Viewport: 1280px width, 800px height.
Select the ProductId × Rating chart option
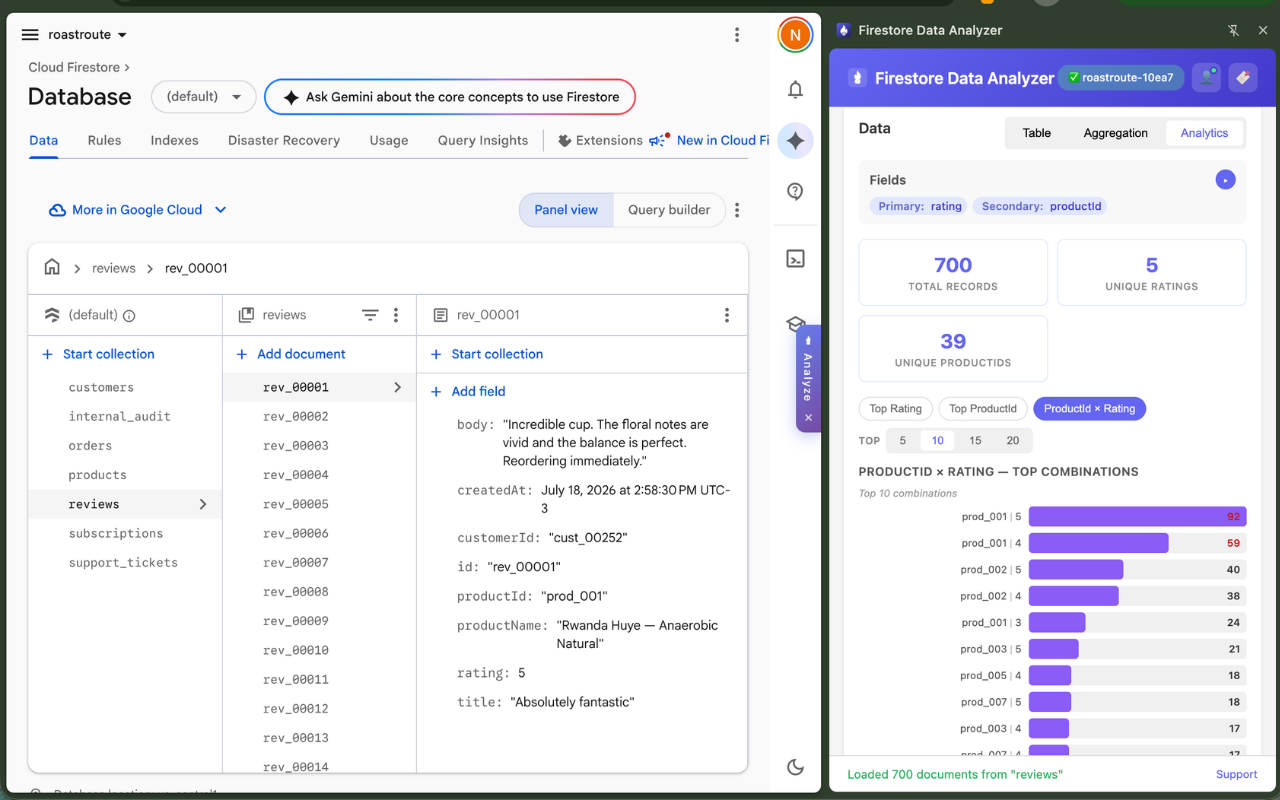click(x=1089, y=408)
